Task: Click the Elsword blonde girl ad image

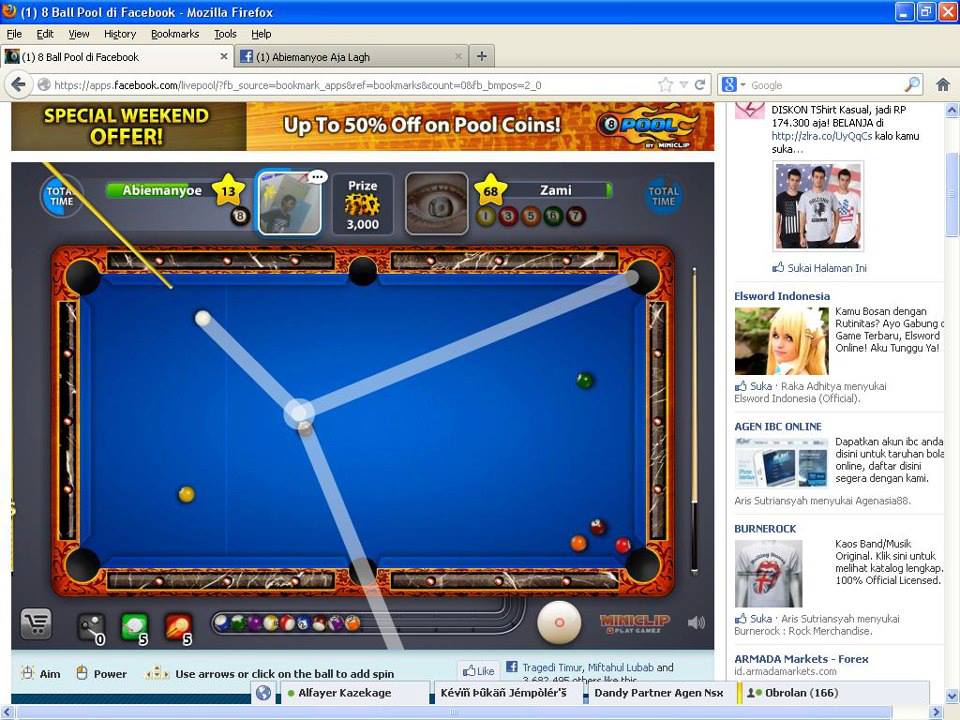Action: coord(781,341)
